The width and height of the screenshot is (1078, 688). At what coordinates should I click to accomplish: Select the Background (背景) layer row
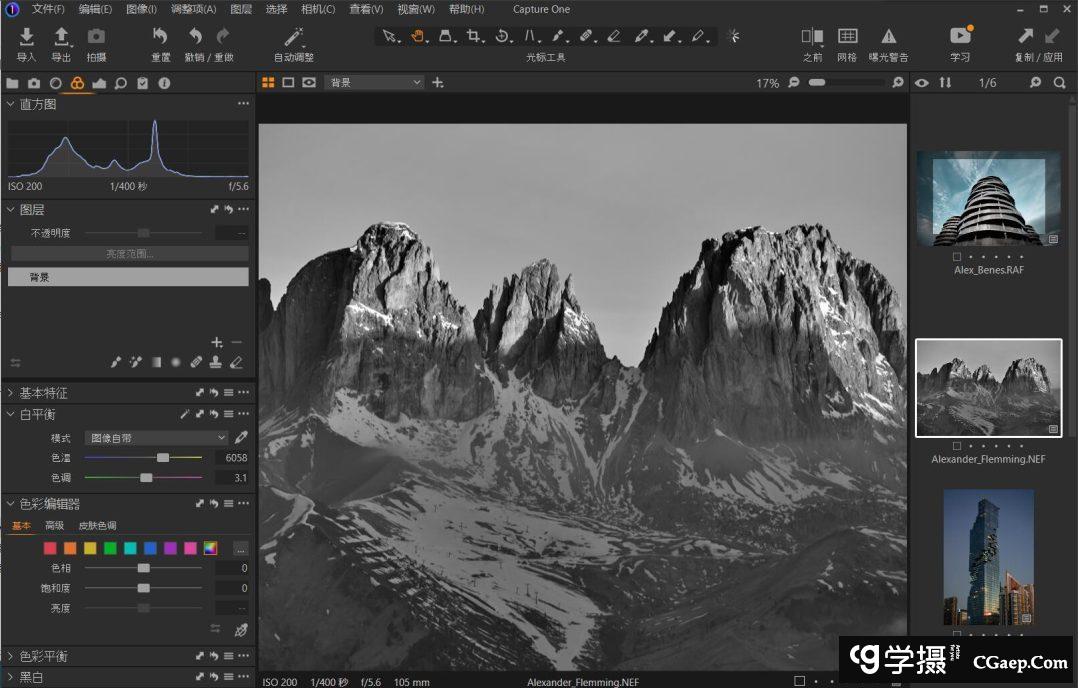(128, 277)
